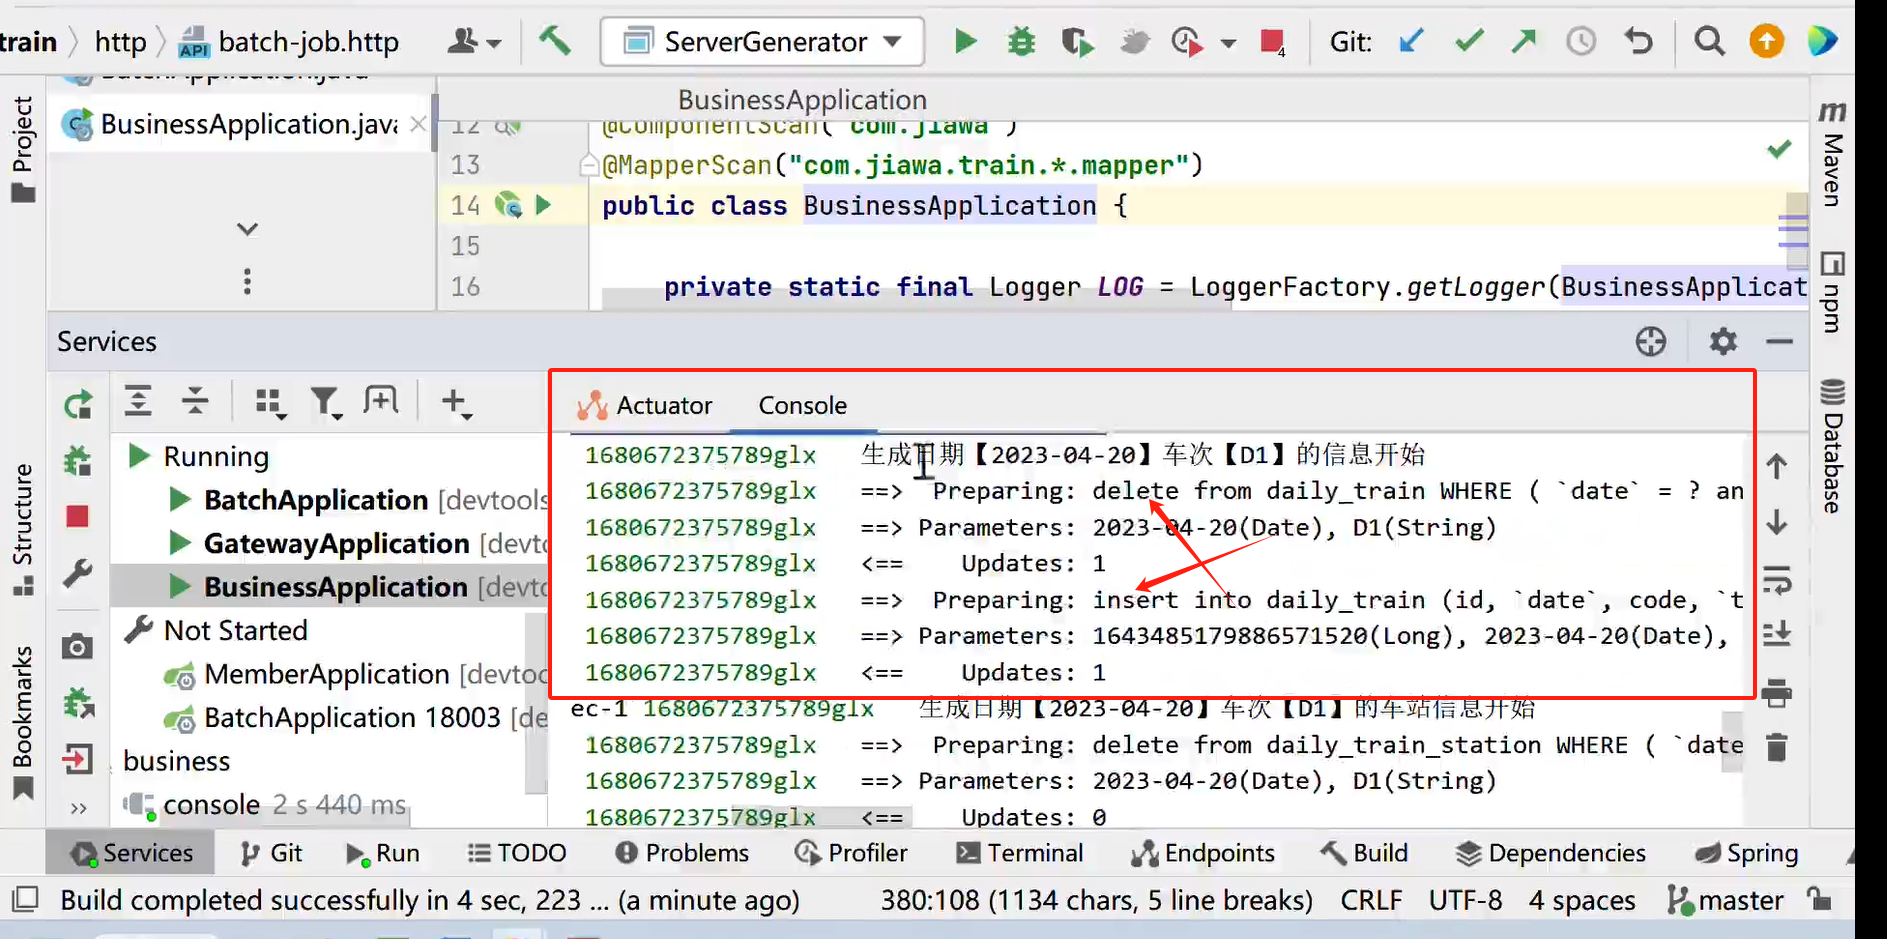1887x939 pixels.
Task: Open Git tool window tab at bottom
Action: (271, 853)
